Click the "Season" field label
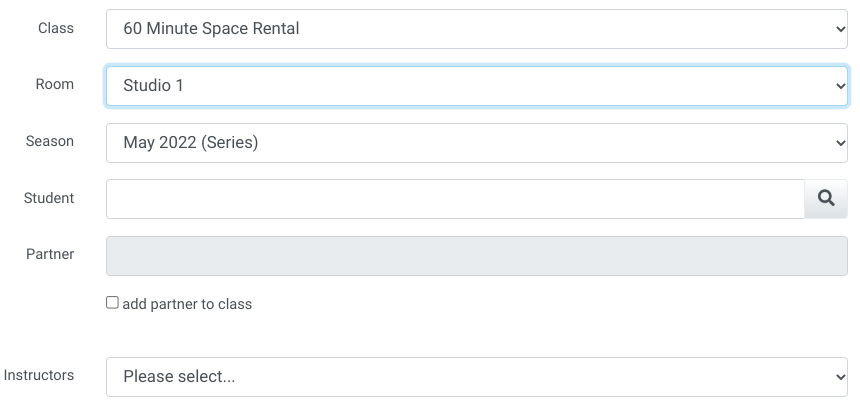The height and width of the screenshot is (402, 860). point(50,142)
